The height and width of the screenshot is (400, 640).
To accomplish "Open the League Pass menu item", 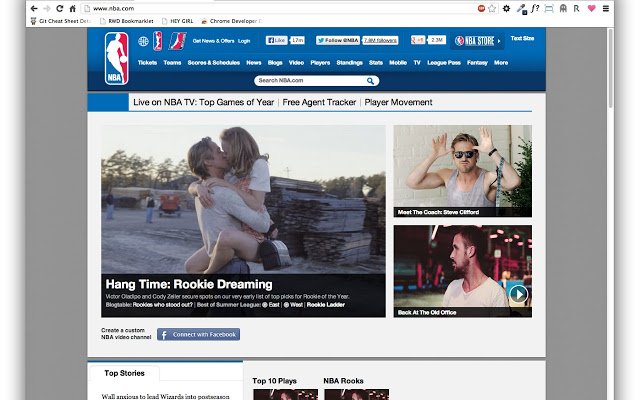I will (x=444, y=63).
